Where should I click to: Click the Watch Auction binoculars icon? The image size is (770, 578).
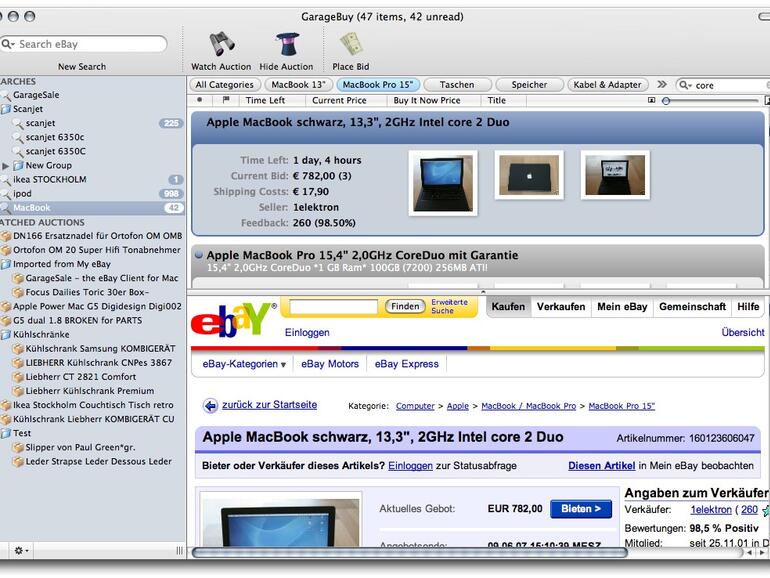click(x=221, y=44)
